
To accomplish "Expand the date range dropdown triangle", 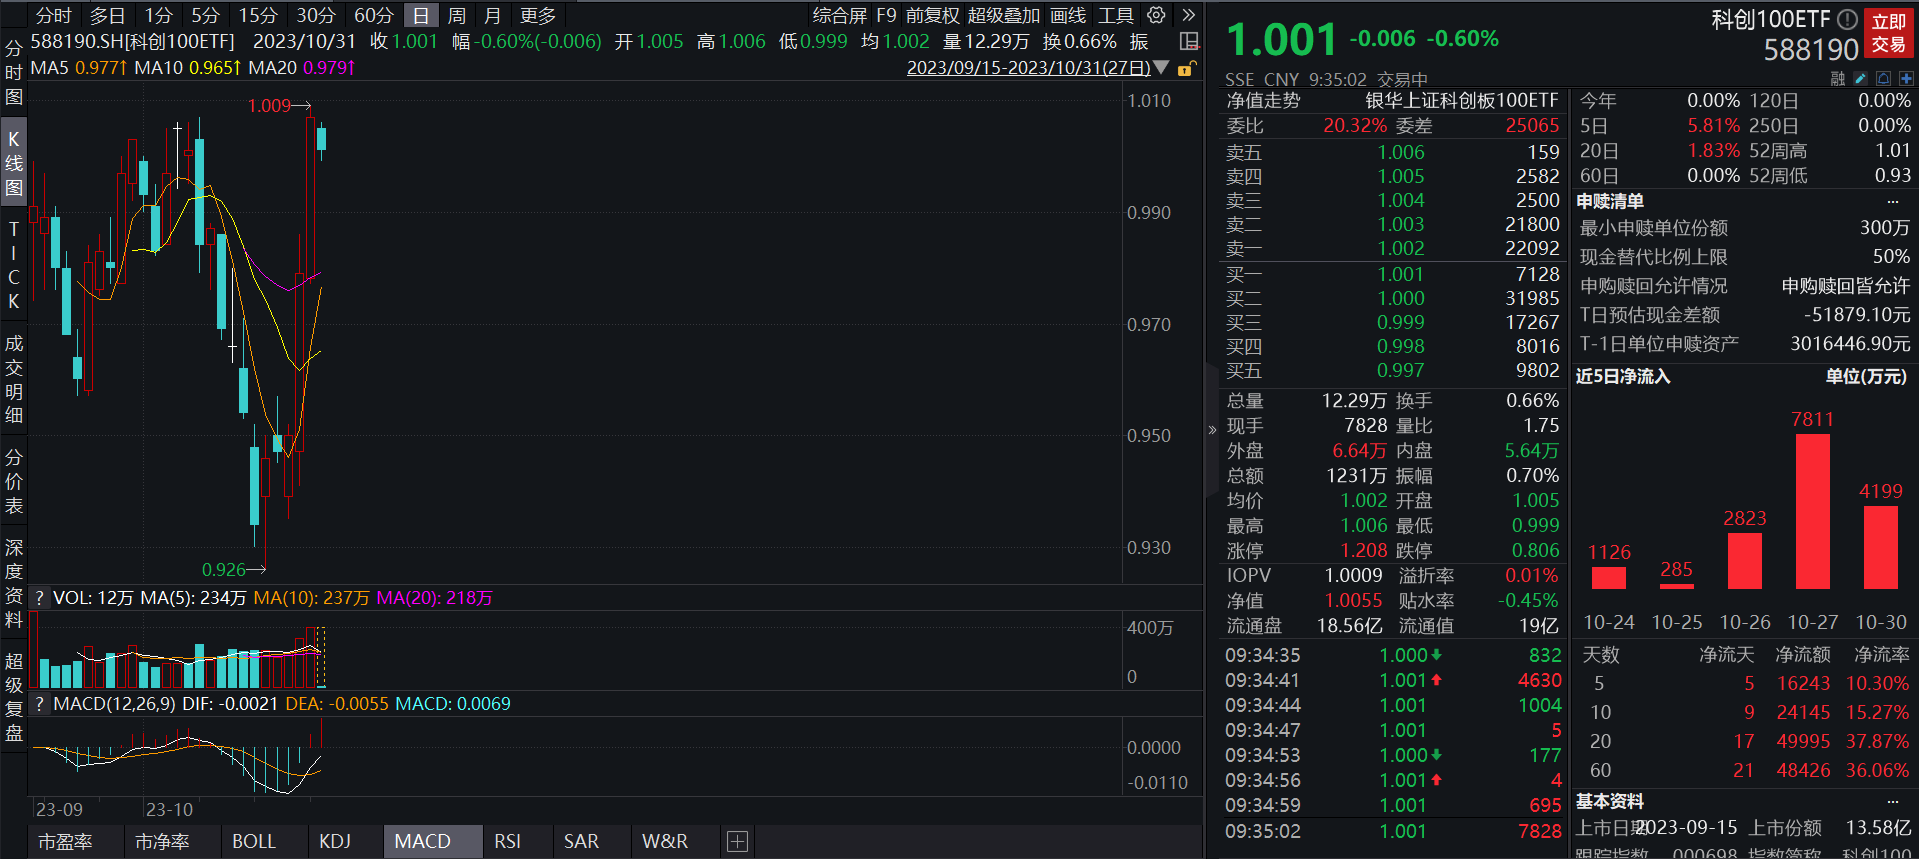I will 1161,68.
